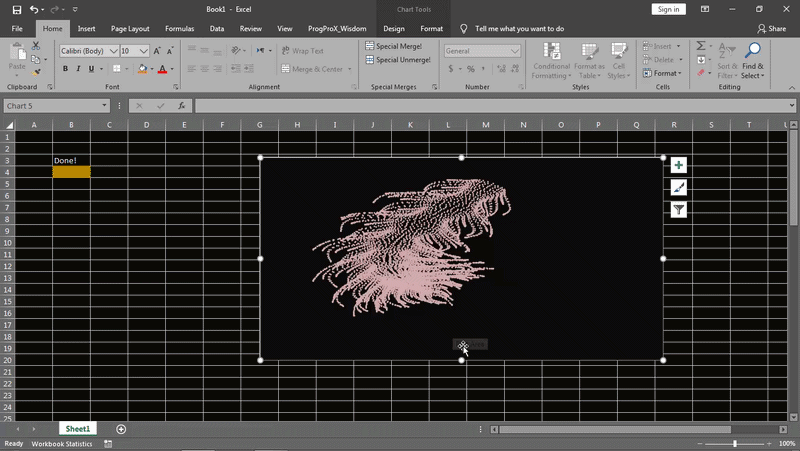Decrease font size with small A icon
The width and height of the screenshot is (800, 451).
[x=170, y=51]
